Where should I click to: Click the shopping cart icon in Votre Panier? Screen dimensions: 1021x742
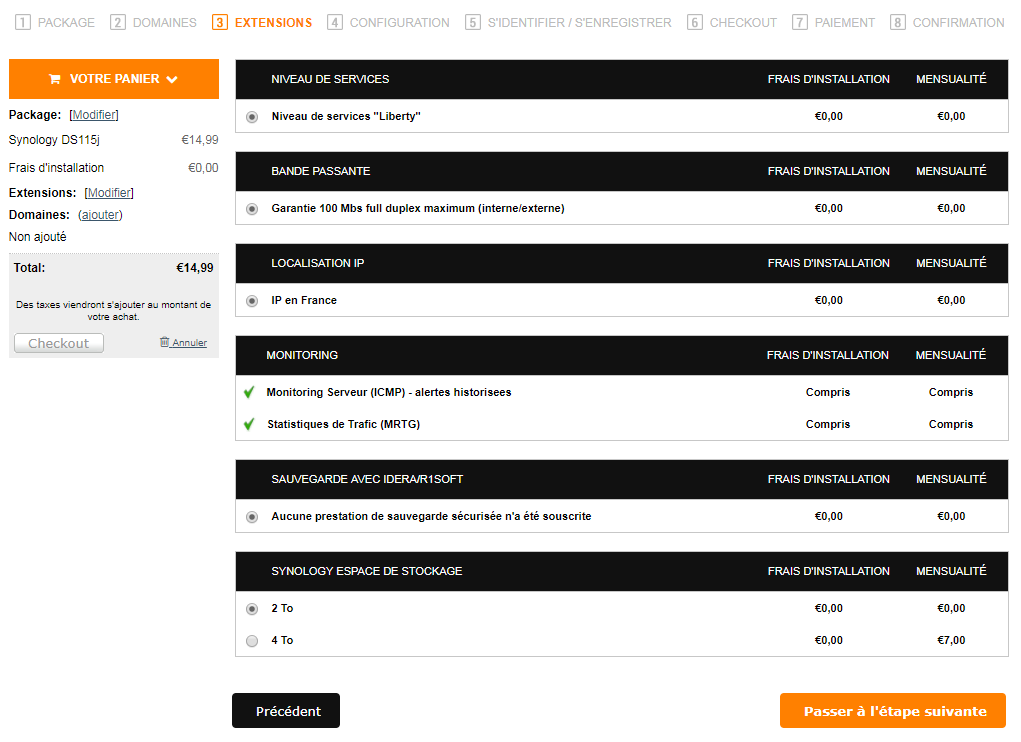tap(54, 79)
